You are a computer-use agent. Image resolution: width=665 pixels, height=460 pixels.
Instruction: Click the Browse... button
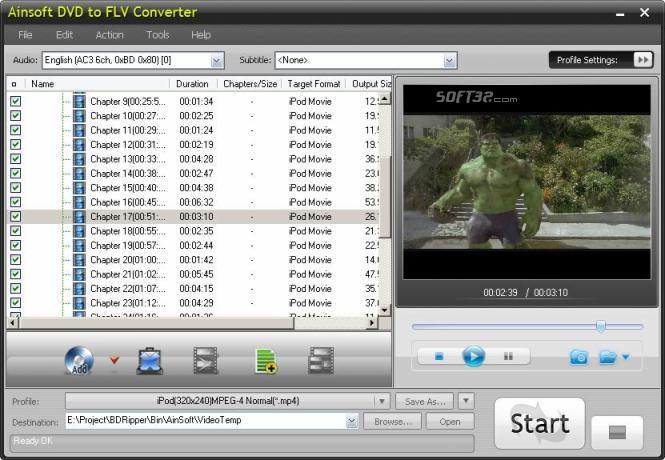pos(393,421)
